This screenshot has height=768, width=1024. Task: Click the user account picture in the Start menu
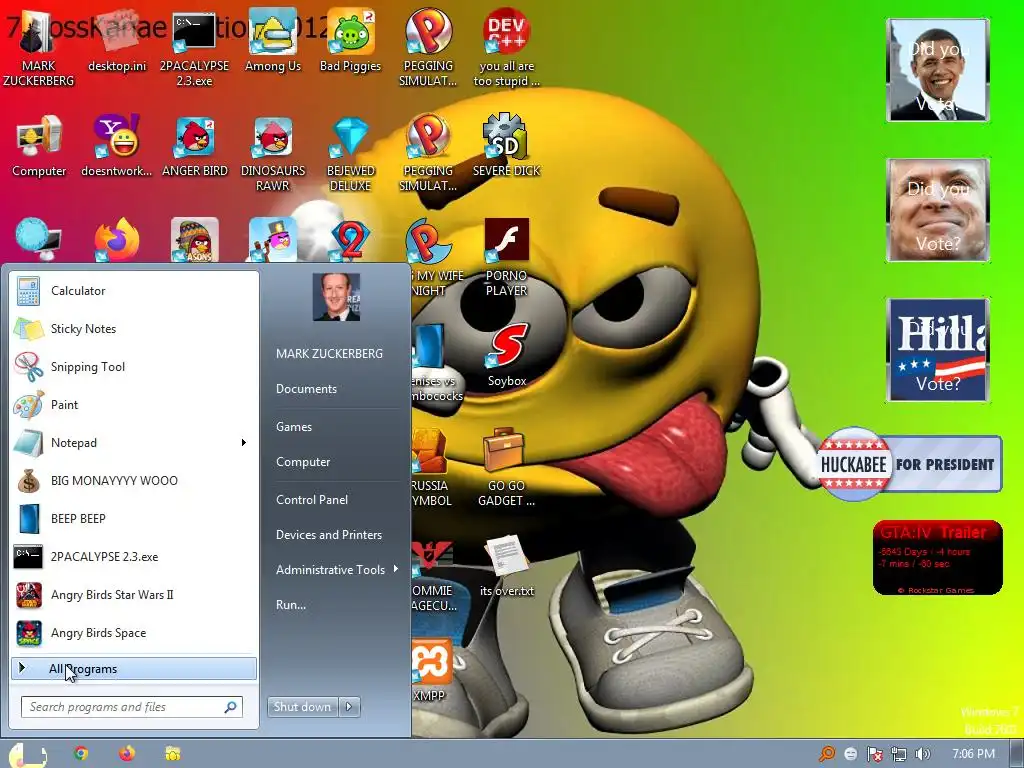(x=336, y=297)
